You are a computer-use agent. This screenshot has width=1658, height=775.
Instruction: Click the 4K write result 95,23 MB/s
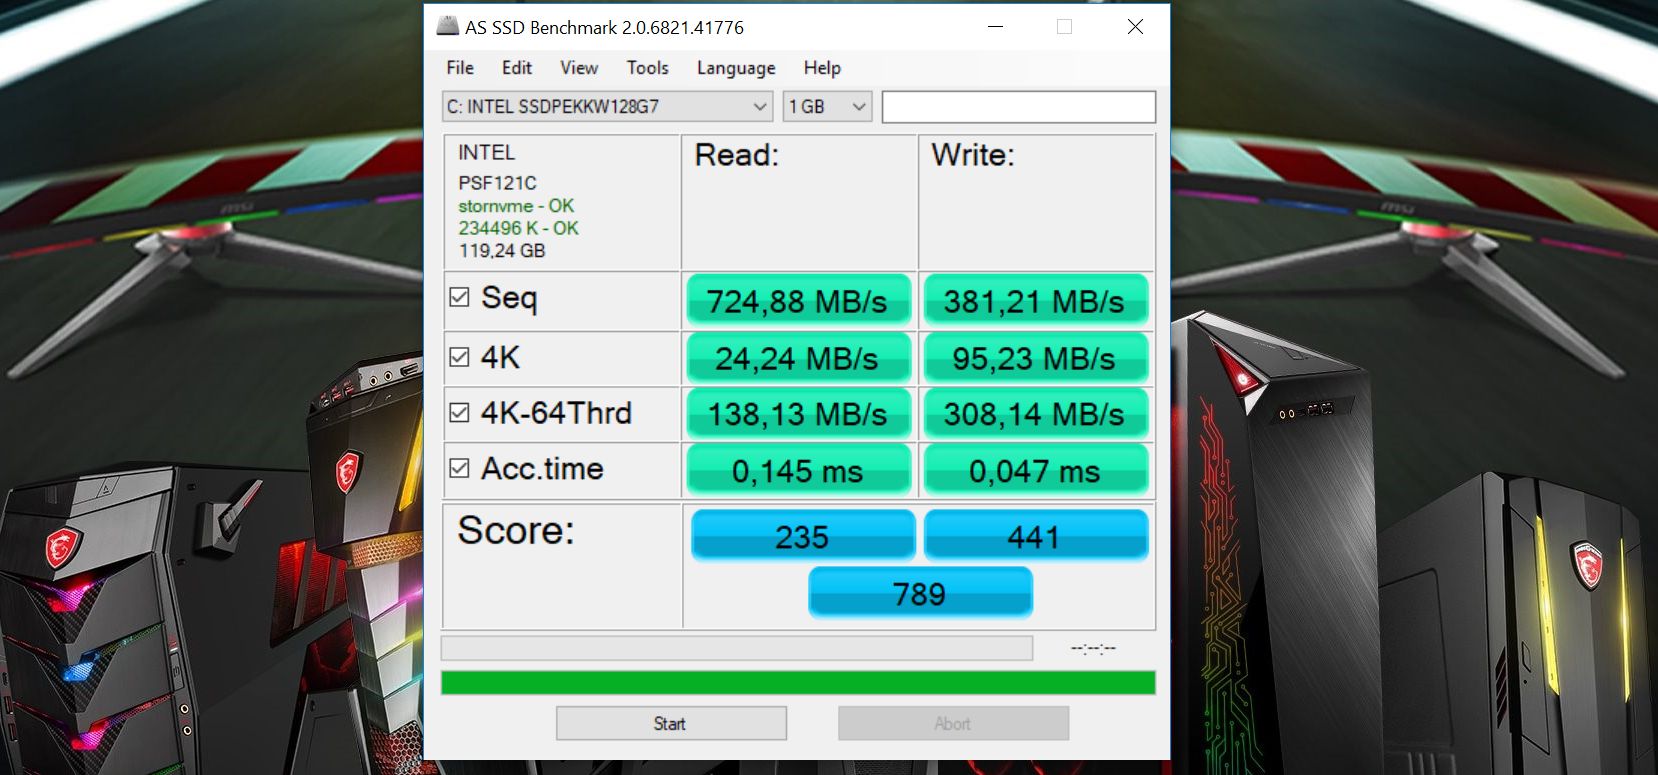click(x=1035, y=358)
